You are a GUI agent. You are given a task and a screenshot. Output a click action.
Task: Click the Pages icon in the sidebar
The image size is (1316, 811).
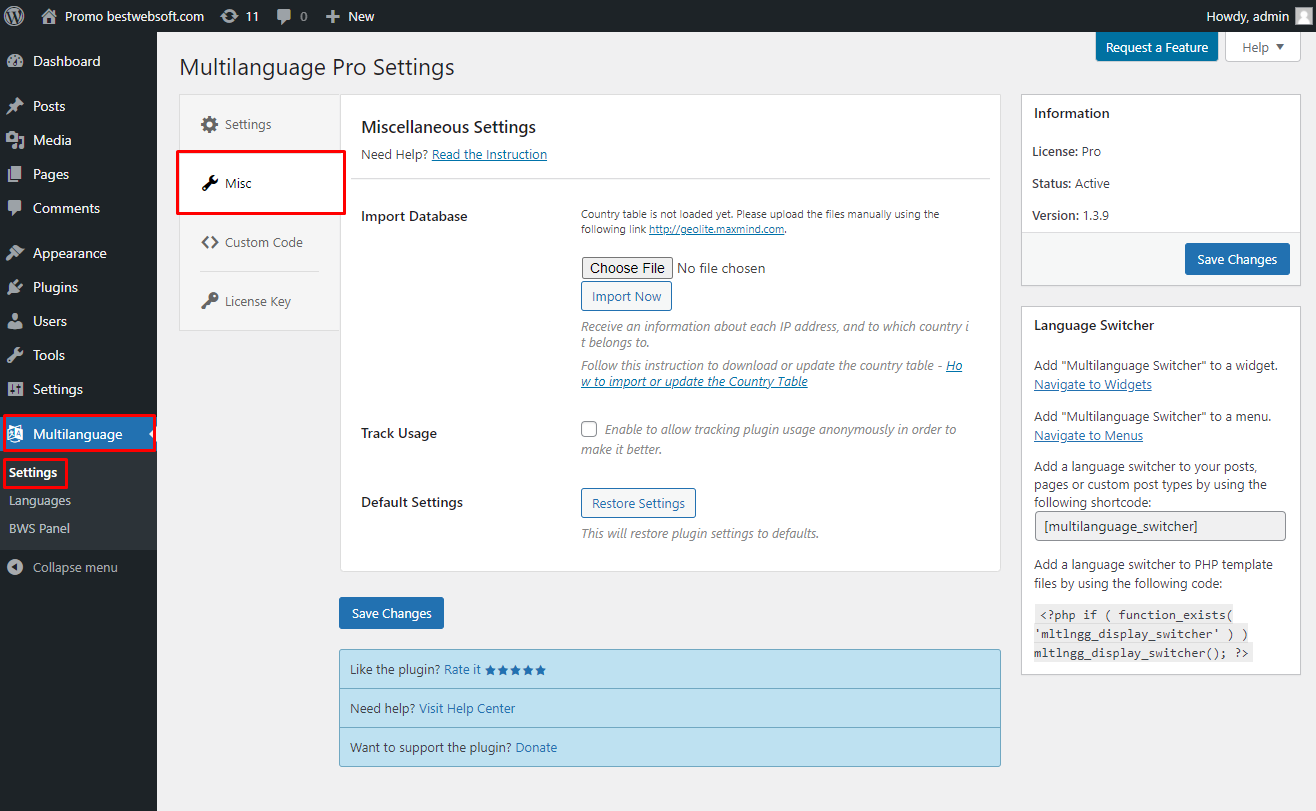point(15,174)
